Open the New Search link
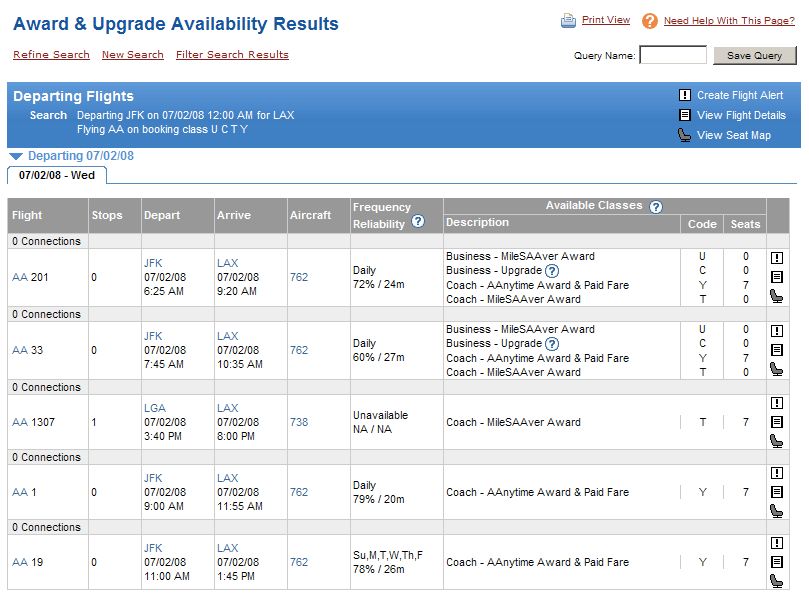The image size is (809, 598). coord(133,55)
